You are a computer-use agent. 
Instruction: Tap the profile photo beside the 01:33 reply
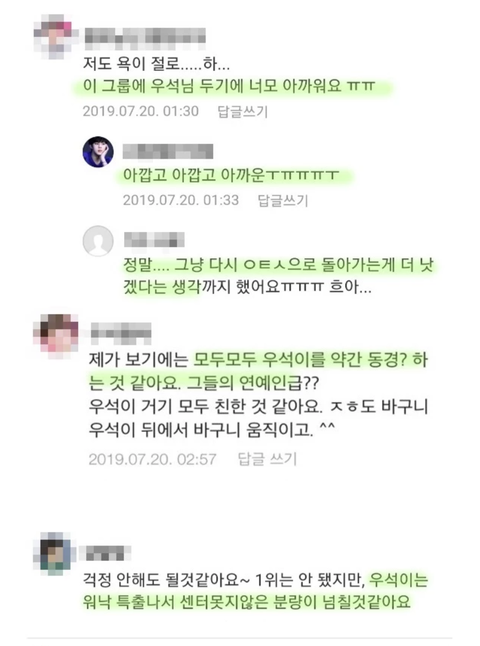point(98,152)
